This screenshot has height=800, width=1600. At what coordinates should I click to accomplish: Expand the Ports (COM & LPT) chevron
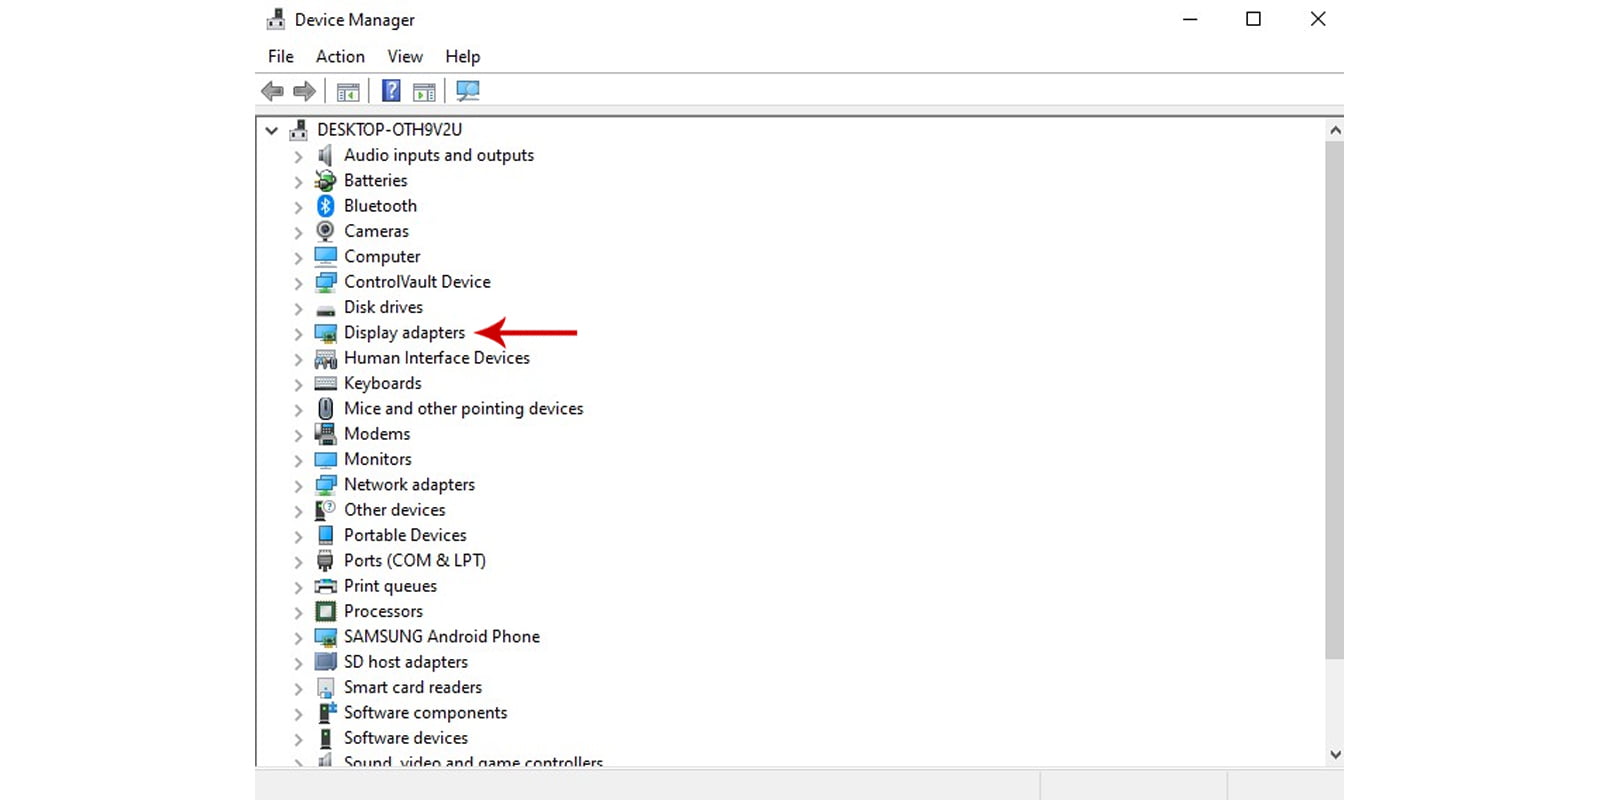coord(298,562)
